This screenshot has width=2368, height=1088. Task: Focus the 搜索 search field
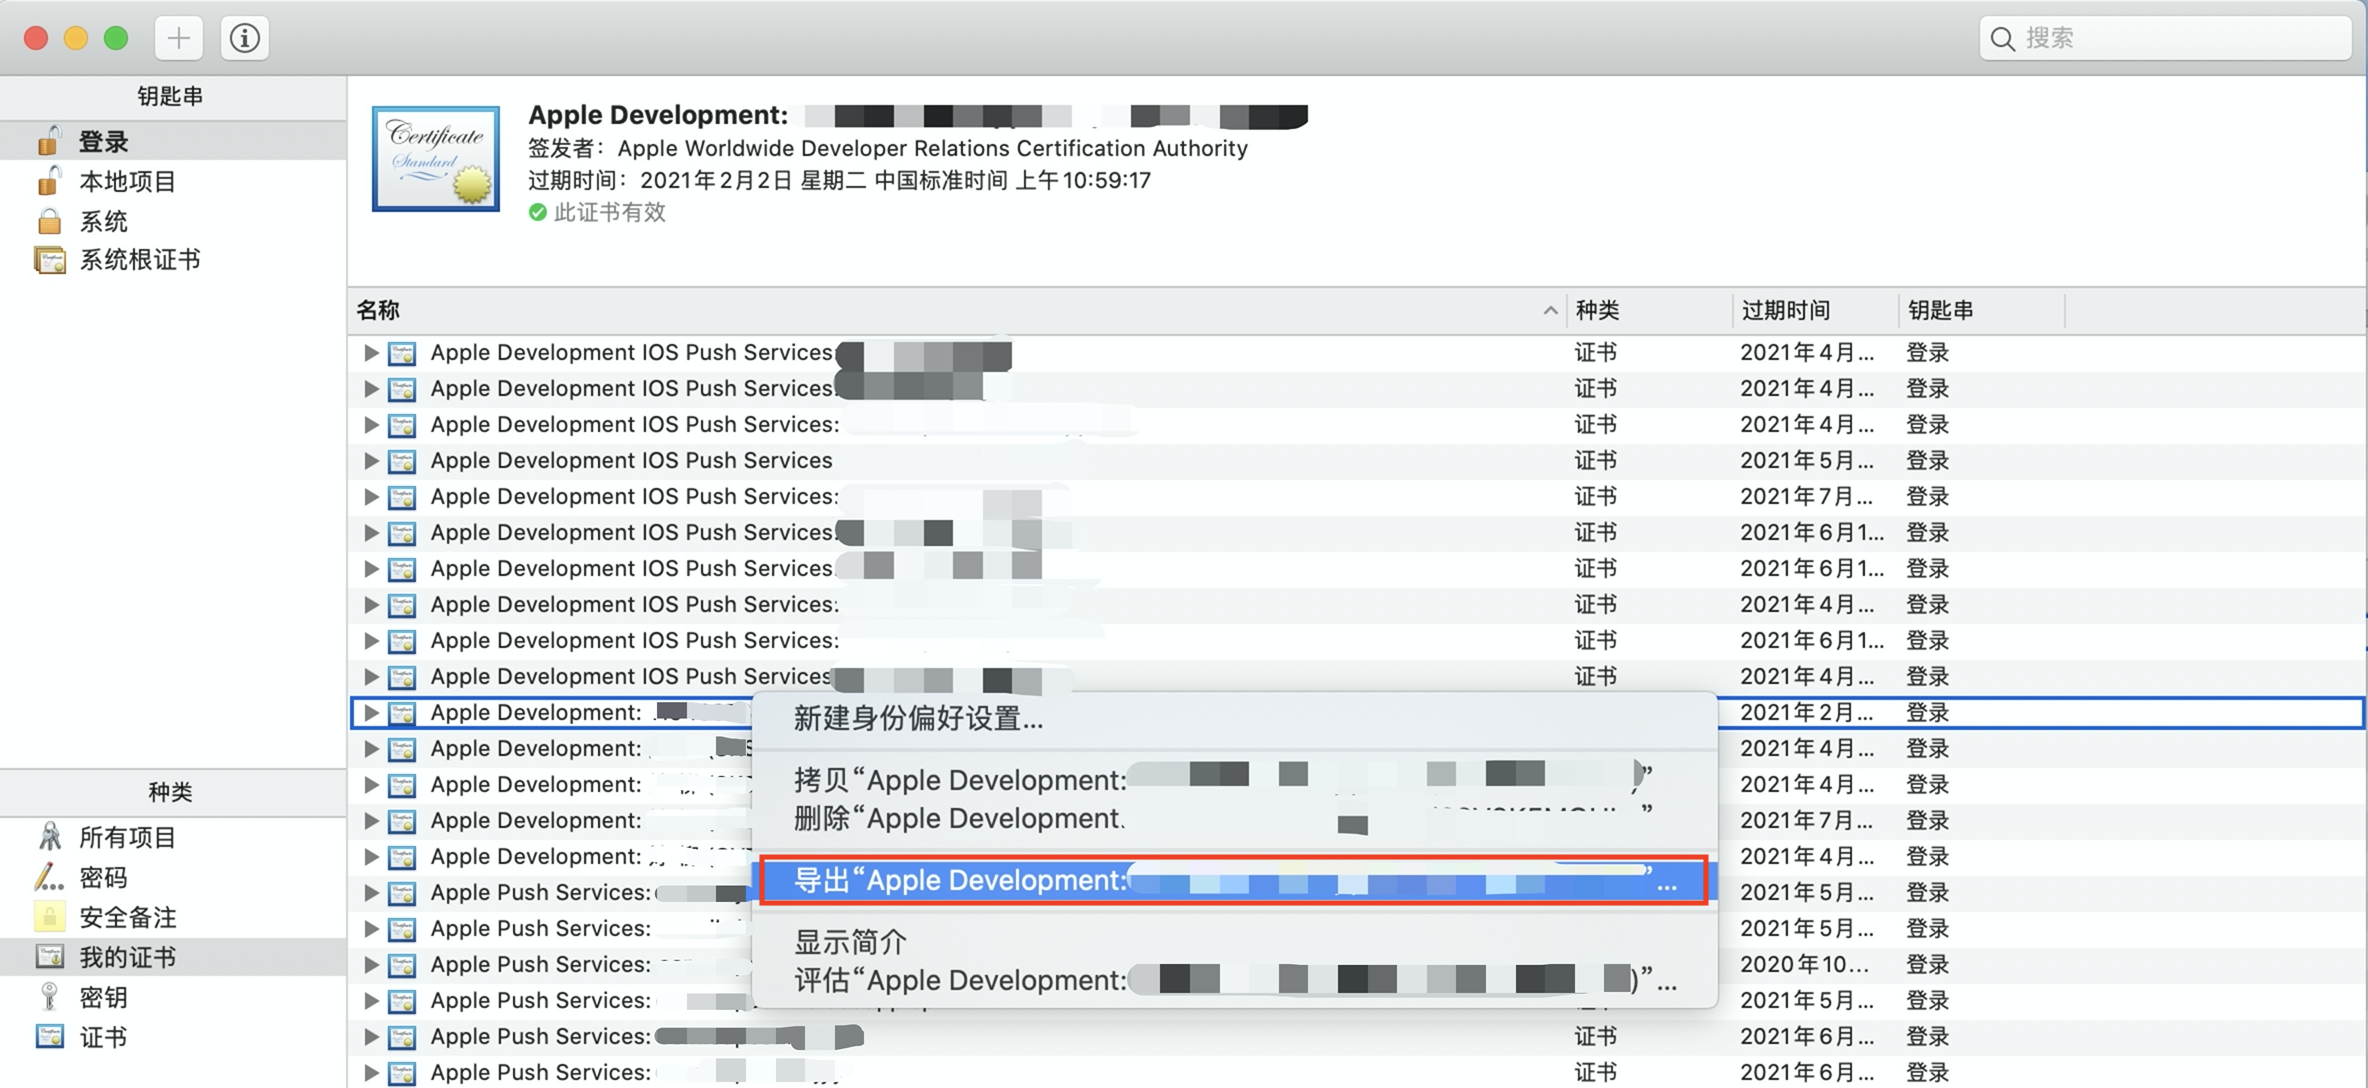[x=2165, y=38]
